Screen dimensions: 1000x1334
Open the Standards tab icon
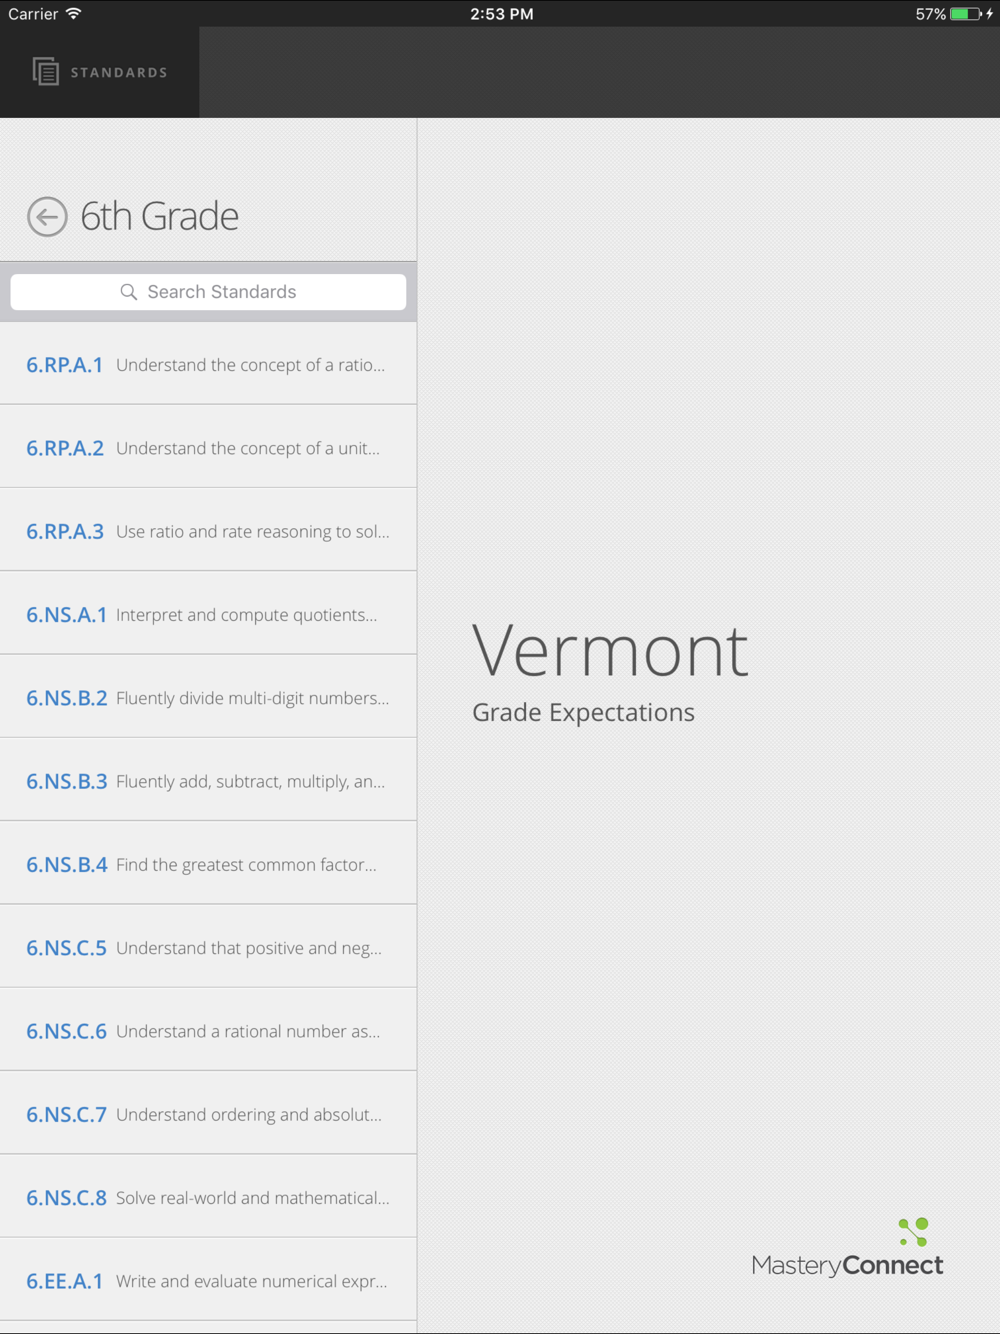pos(45,72)
